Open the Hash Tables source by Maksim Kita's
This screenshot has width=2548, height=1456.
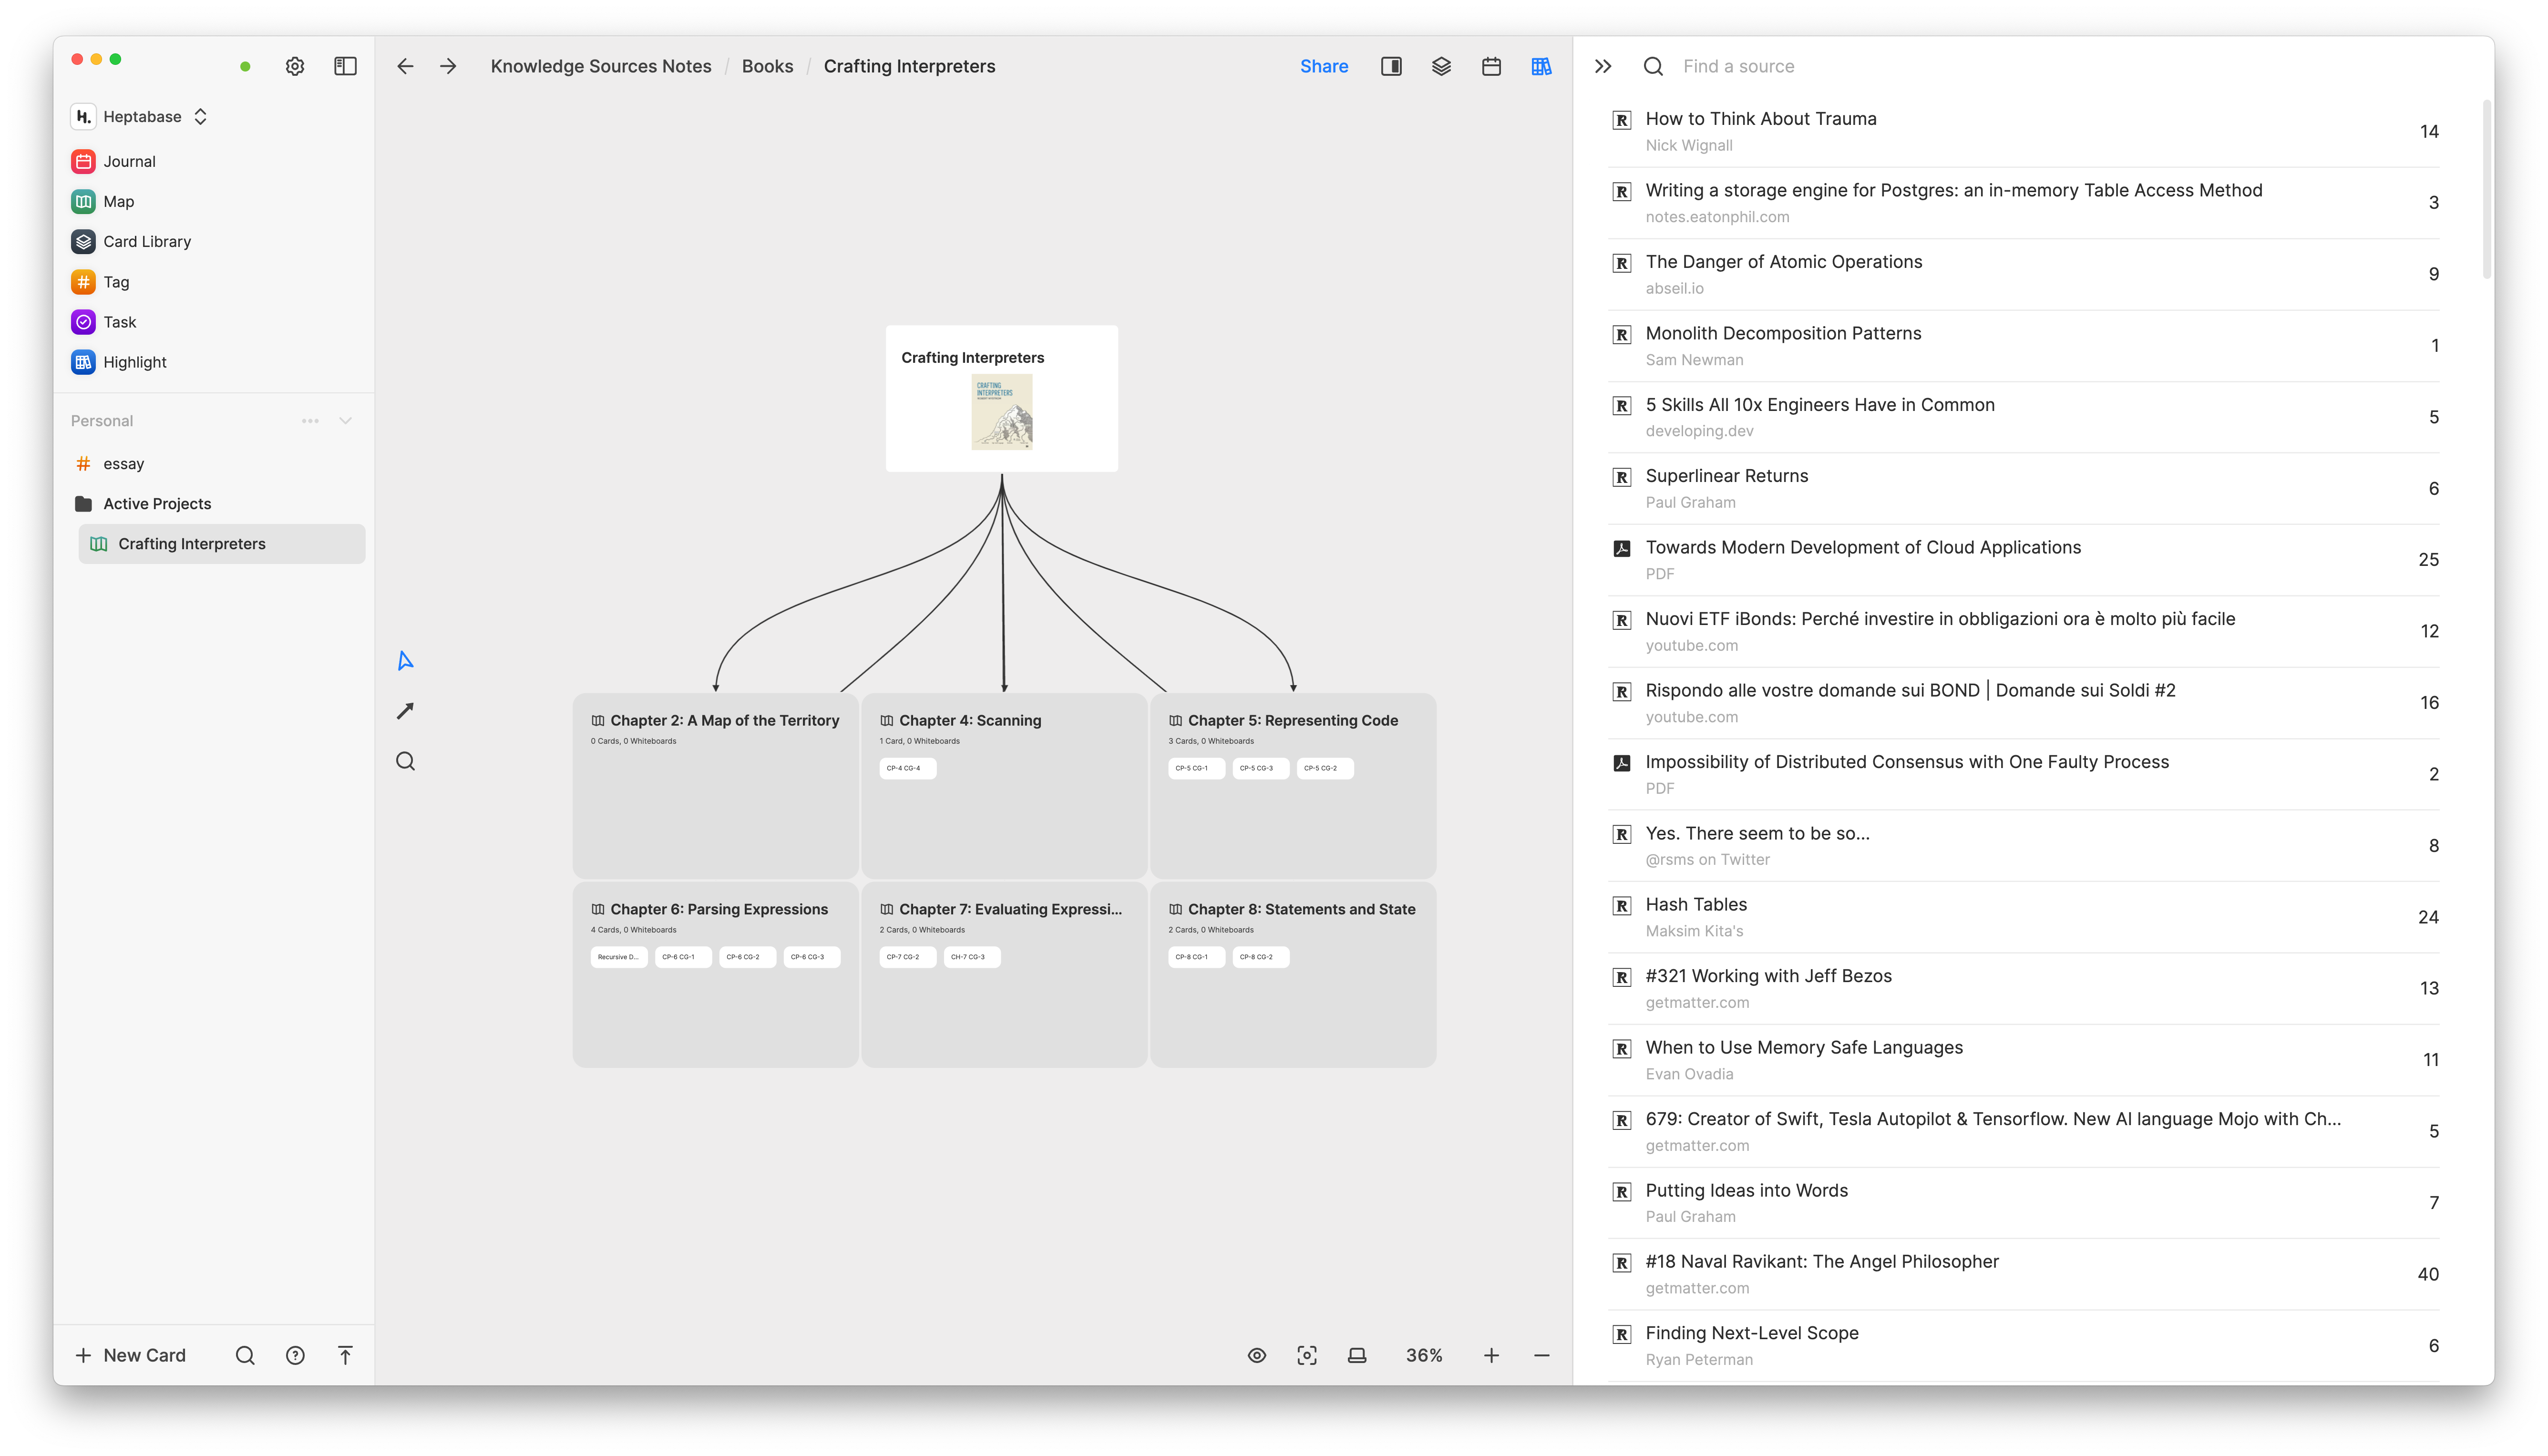point(1695,904)
